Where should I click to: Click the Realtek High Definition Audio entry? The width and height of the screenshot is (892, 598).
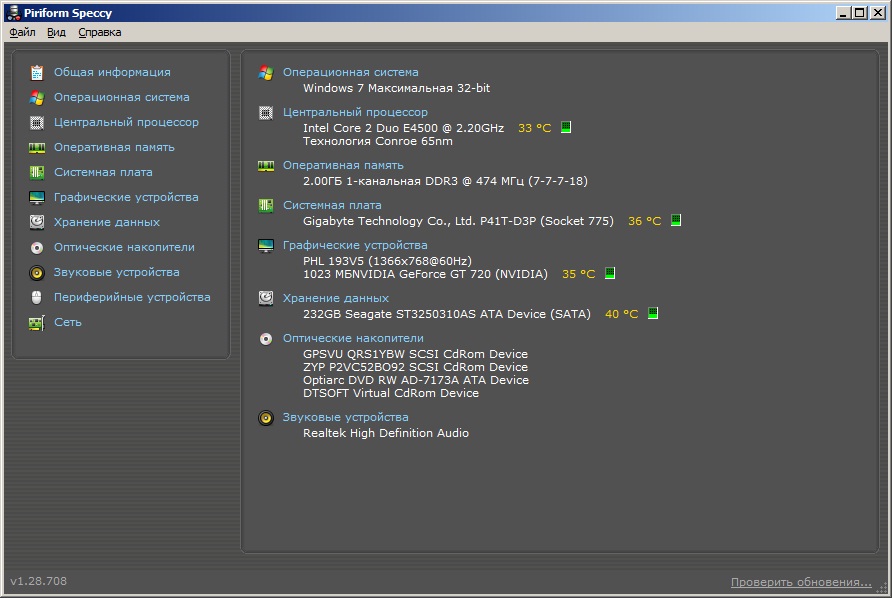point(386,433)
